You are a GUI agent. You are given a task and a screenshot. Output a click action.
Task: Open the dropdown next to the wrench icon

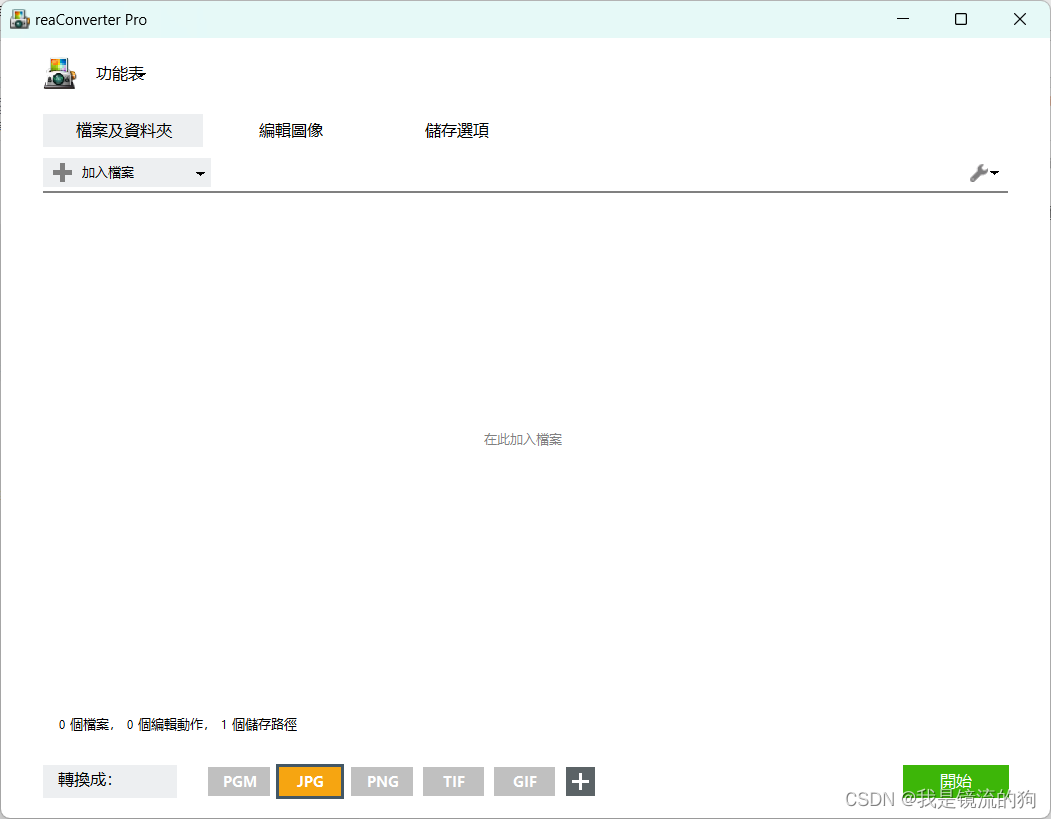click(x=993, y=172)
